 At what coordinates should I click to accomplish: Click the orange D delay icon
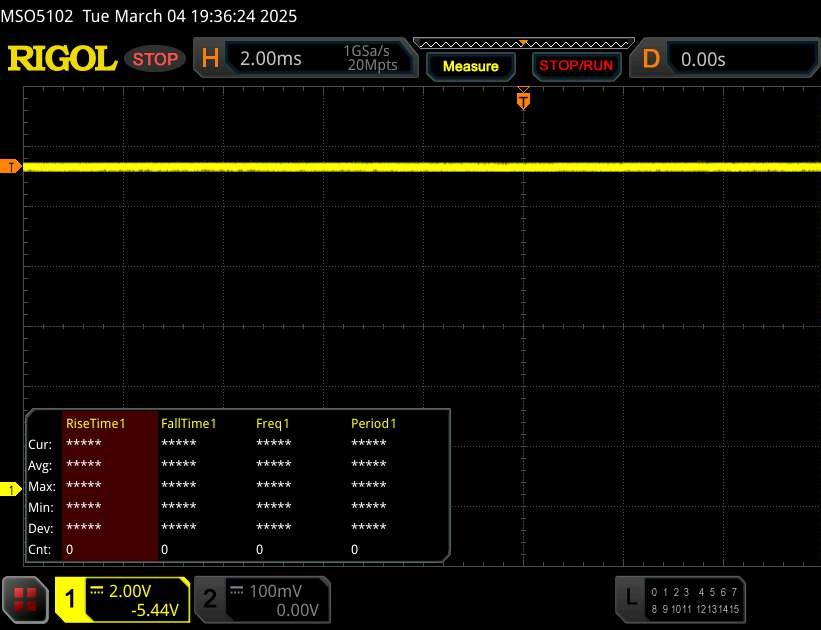(x=651, y=59)
